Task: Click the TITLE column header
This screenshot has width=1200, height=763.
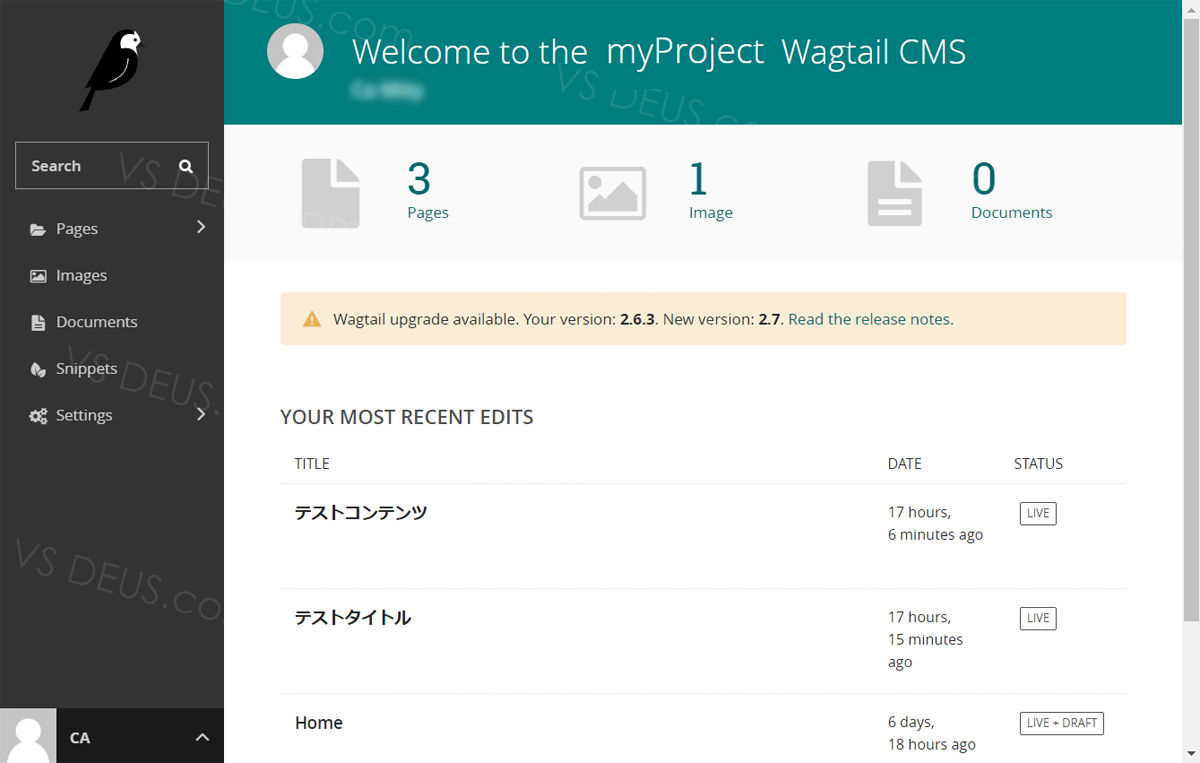Action: 312,464
